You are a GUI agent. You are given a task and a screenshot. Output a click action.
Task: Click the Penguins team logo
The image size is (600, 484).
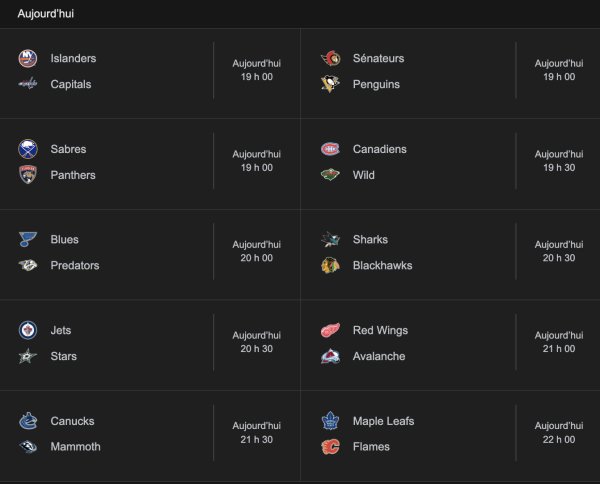point(330,85)
